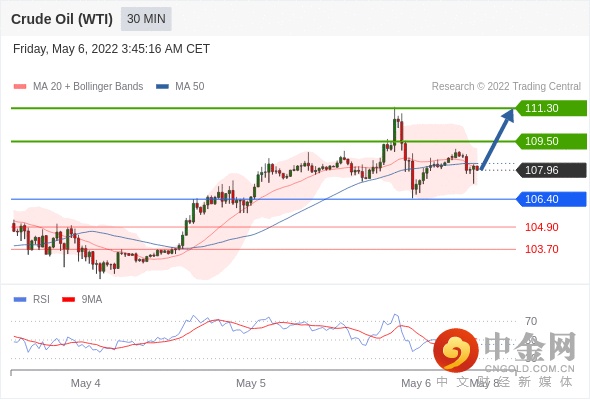The image size is (590, 400).
Task: Click the 30 MIN timeframe button
Action: (x=146, y=19)
